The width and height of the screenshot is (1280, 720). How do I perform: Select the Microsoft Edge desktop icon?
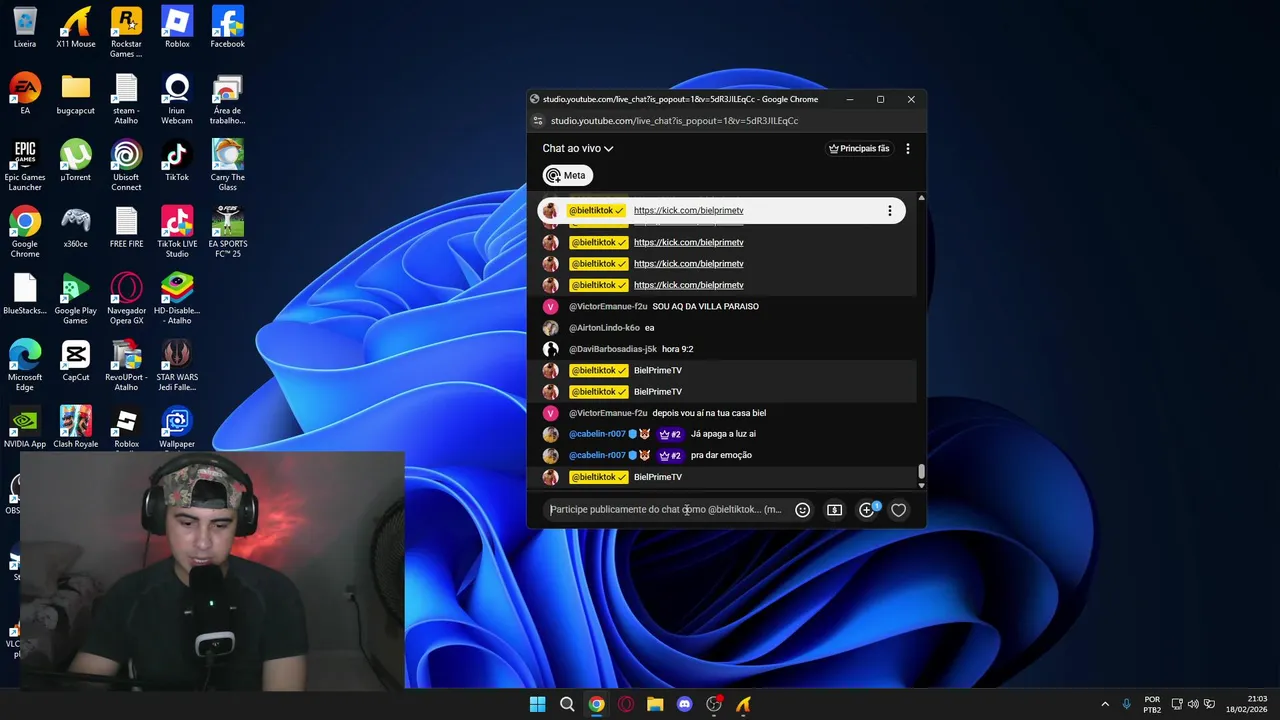click(25, 366)
